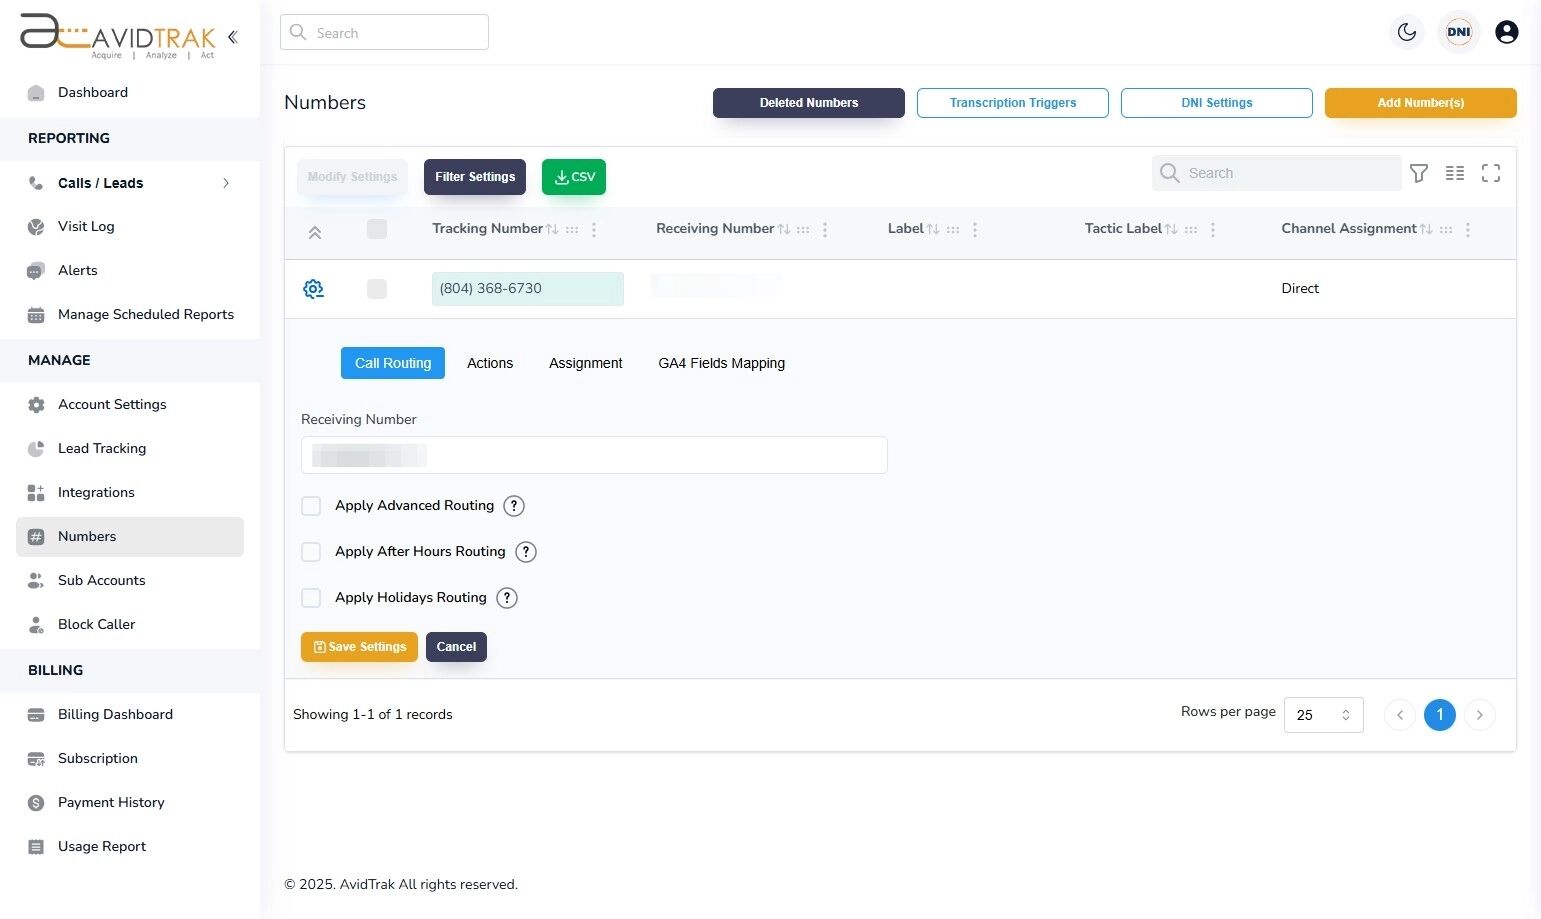Screen dimensions: 1541x919
Task: Switch to the Actions tab
Action: (x=490, y=363)
